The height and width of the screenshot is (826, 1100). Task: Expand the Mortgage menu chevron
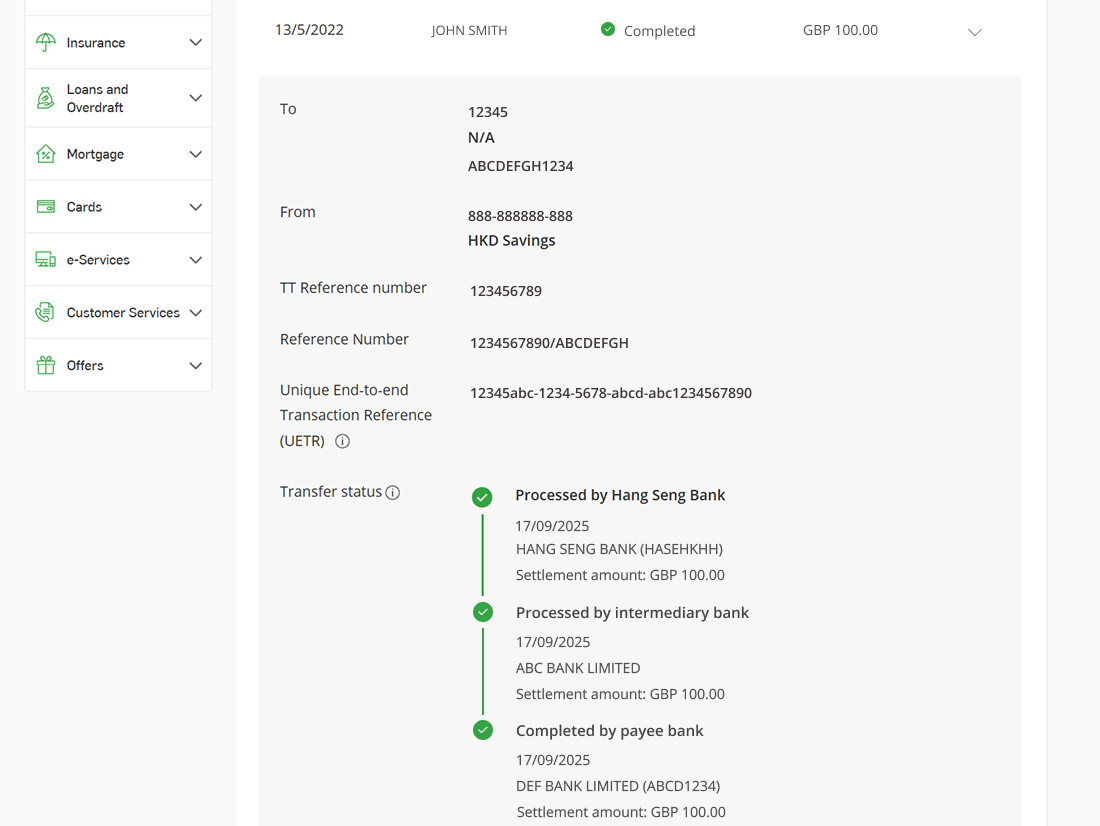(195, 154)
